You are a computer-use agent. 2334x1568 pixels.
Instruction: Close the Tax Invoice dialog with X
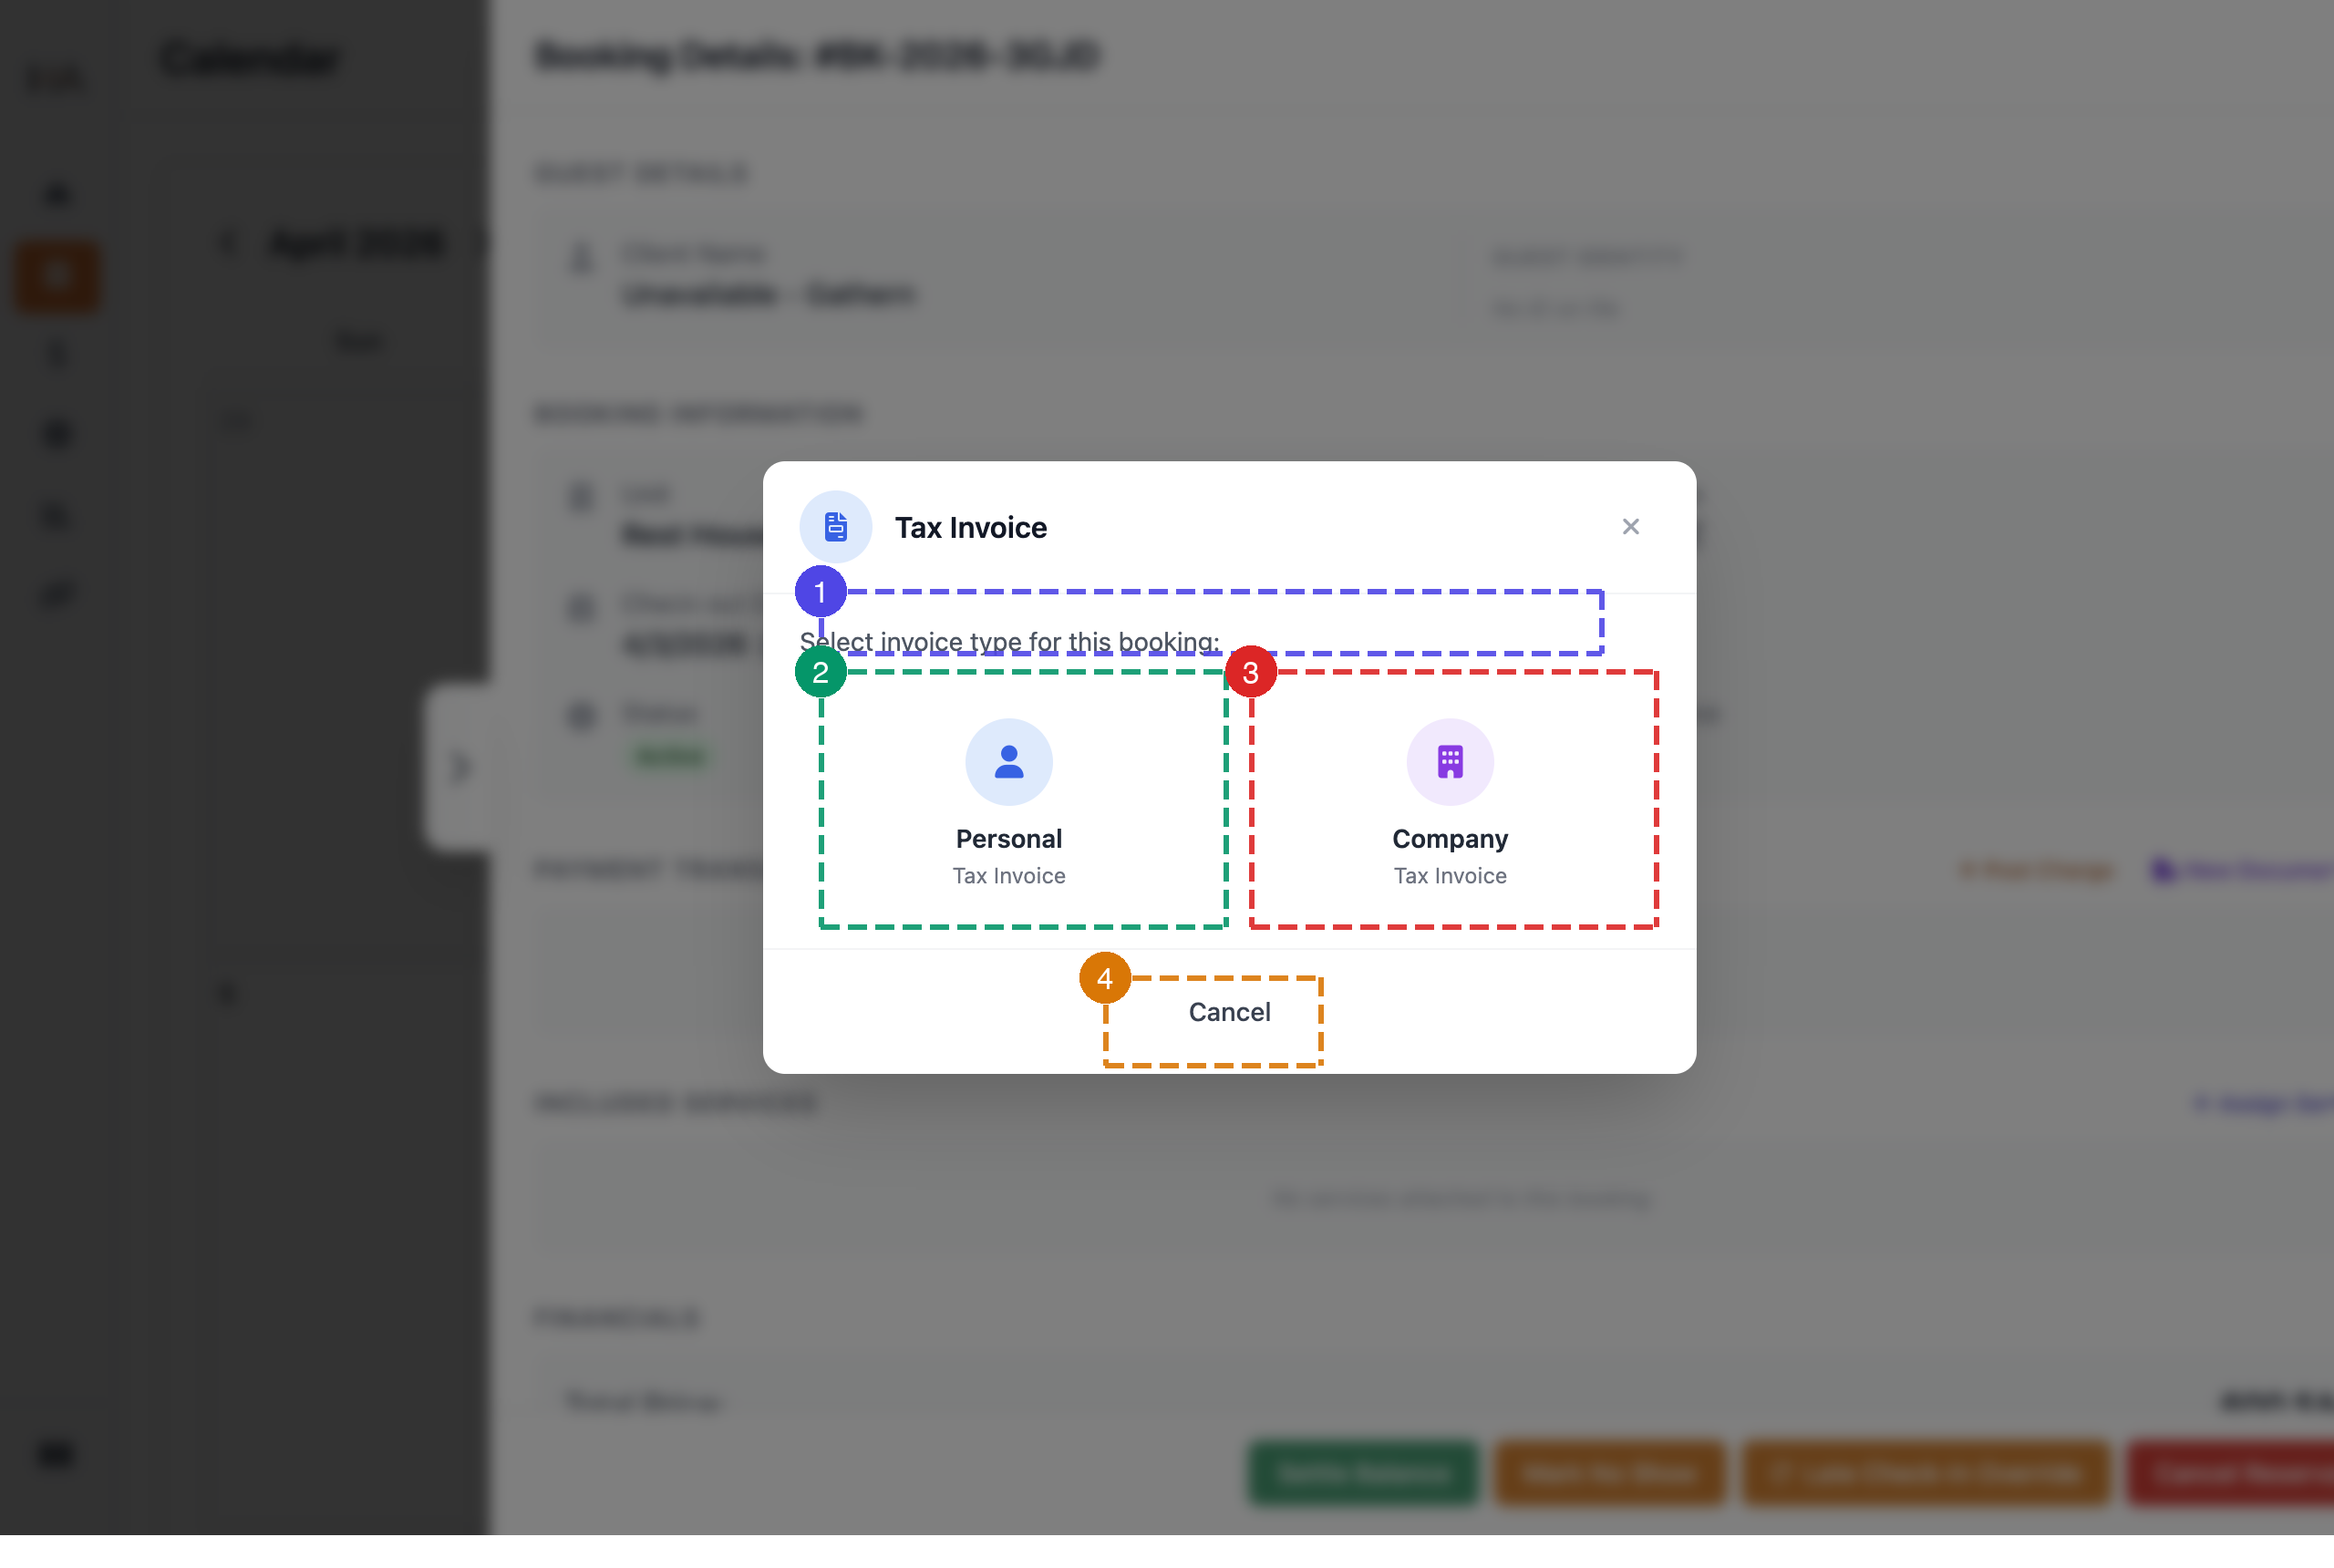pos(1630,527)
